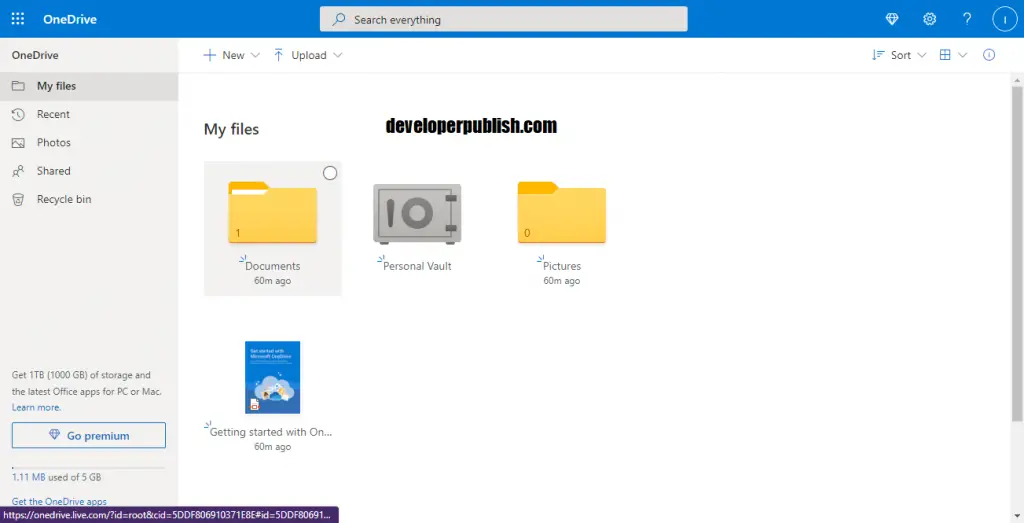The height and width of the screenshot is (523, 1024).
Task: Click the scrollbar up arrow
Action: tap(1017, 79)
